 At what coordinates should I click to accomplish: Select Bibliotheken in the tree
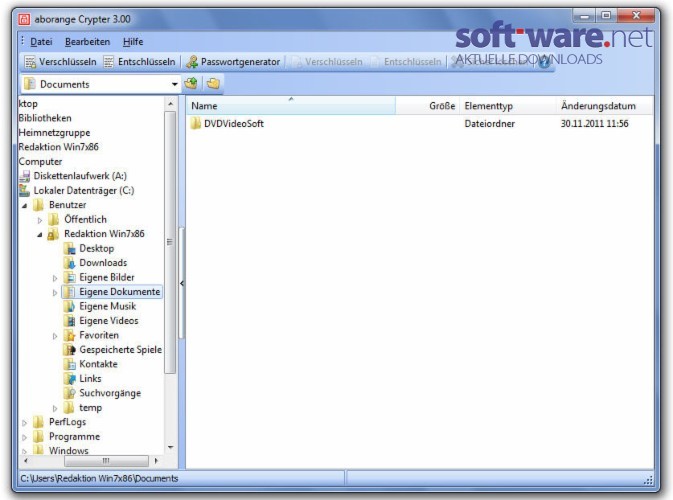click(45, 118)
